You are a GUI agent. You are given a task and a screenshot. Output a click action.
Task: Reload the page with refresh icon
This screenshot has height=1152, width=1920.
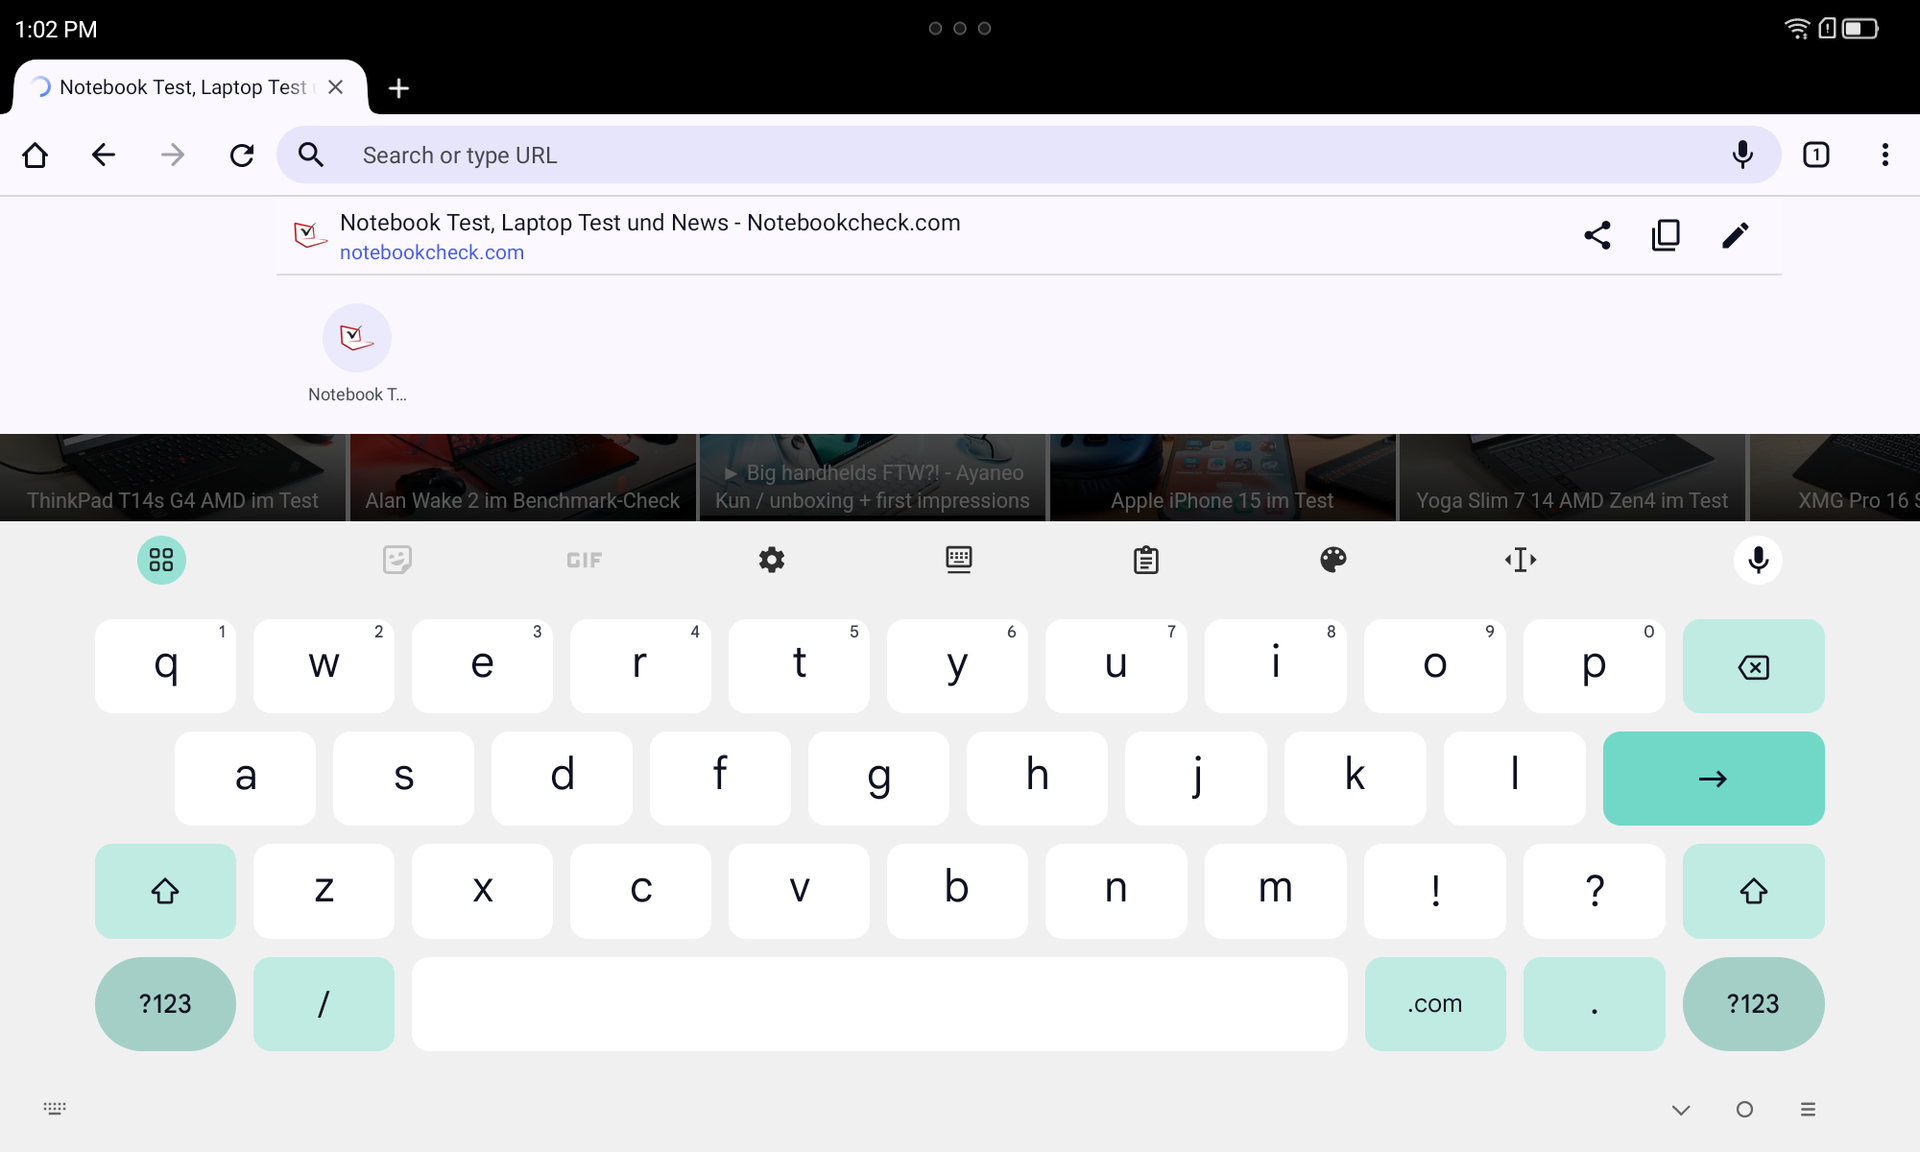click(x=241, y=155)
